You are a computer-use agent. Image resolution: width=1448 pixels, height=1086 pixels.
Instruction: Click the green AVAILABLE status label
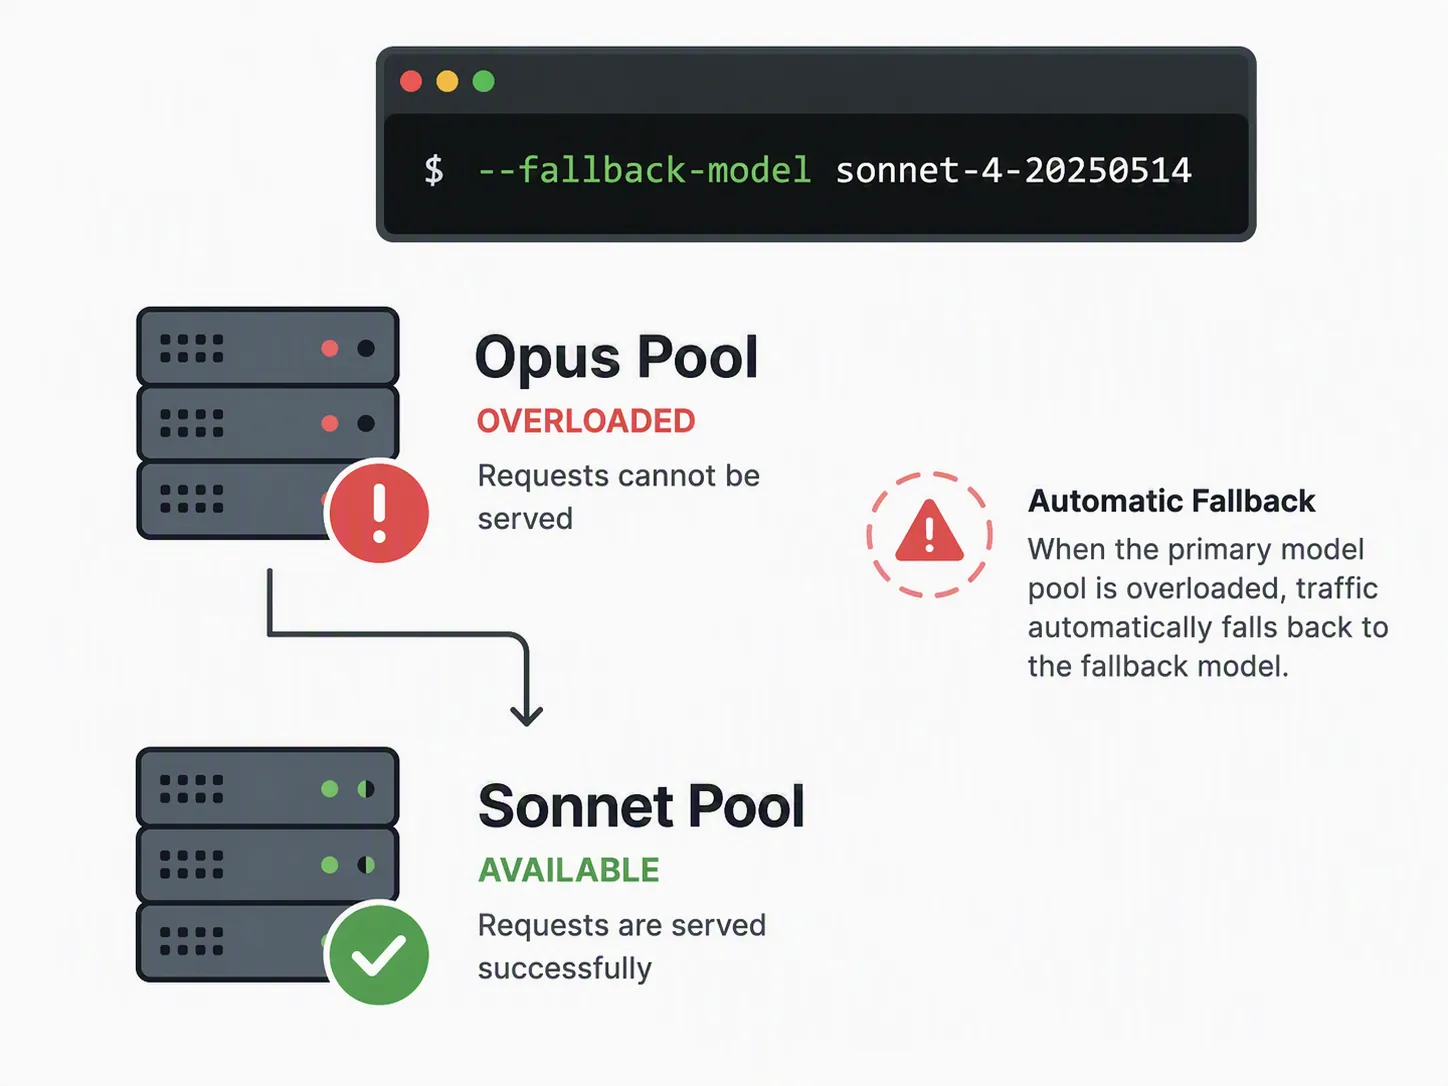[568, 870]
